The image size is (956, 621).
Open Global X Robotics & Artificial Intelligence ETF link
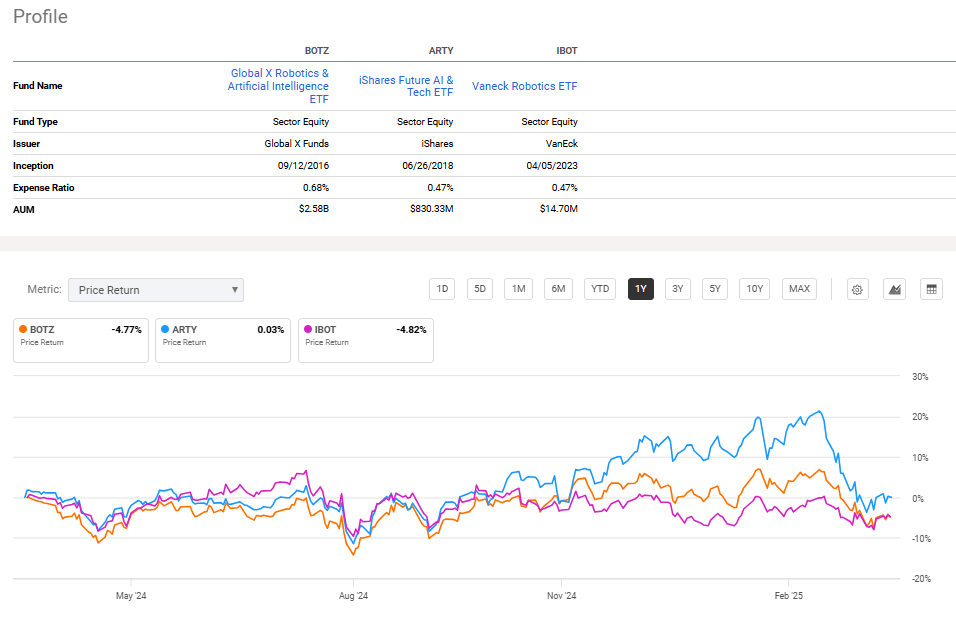tap(278, 86)
